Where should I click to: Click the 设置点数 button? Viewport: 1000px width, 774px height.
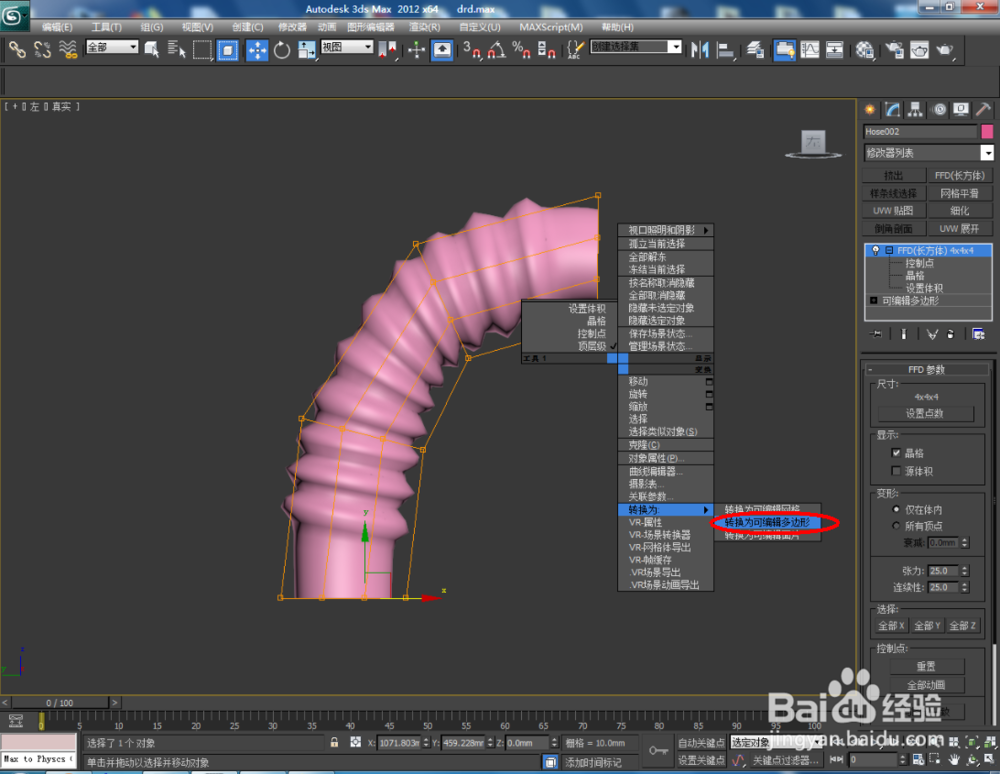(925, 414)
